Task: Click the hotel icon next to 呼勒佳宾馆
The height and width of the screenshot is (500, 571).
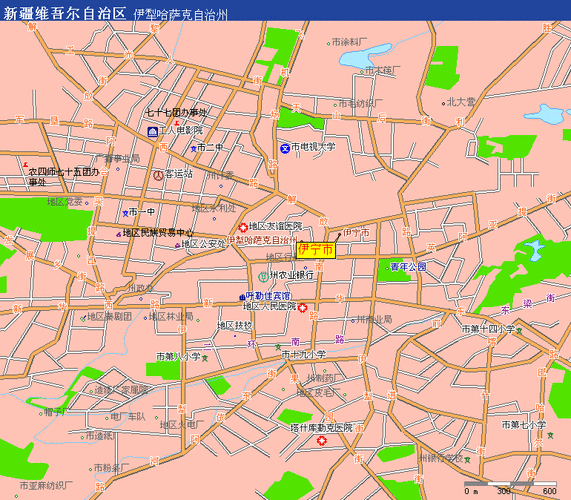Action: 242,298
